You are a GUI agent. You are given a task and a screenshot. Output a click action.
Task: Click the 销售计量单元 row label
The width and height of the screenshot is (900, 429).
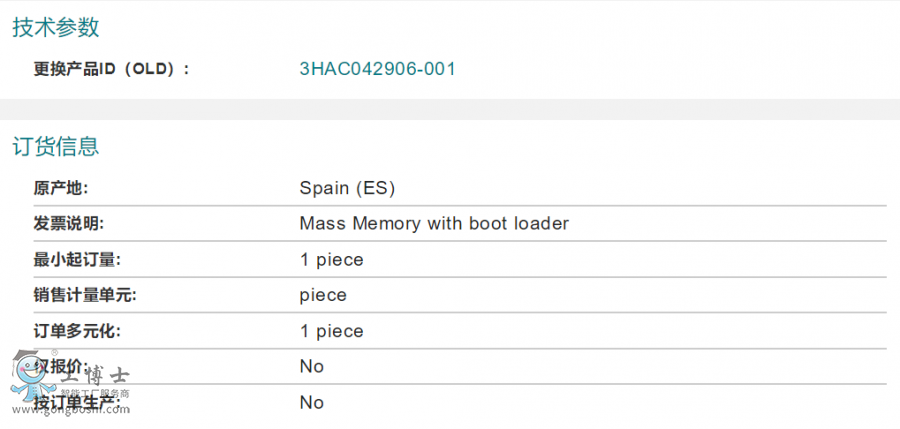(85, 295)
